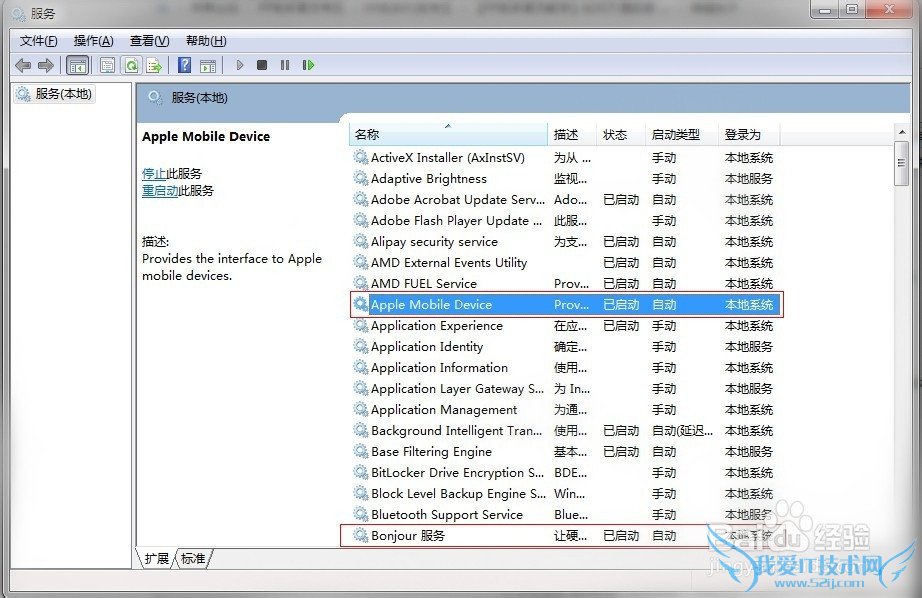
Task: Open the 操作(A) menu
Action: pos(93,41)
